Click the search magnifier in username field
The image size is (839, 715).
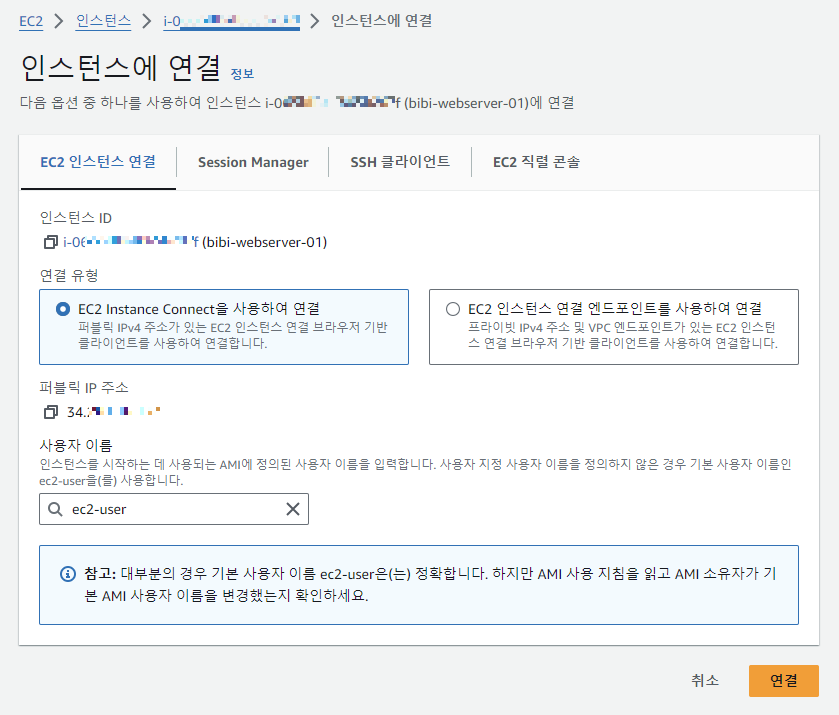[x=55, y=509]
